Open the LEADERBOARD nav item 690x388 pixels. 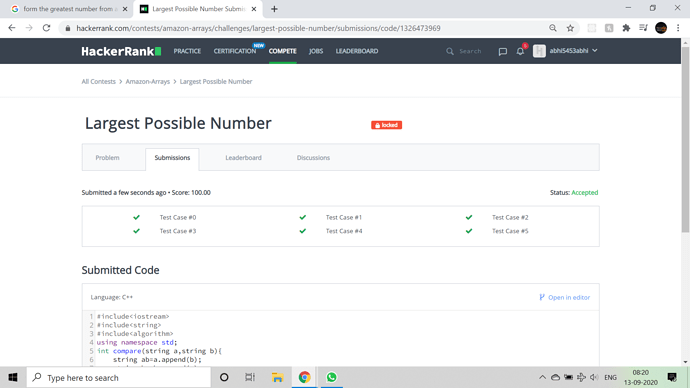tap(357, 51)
